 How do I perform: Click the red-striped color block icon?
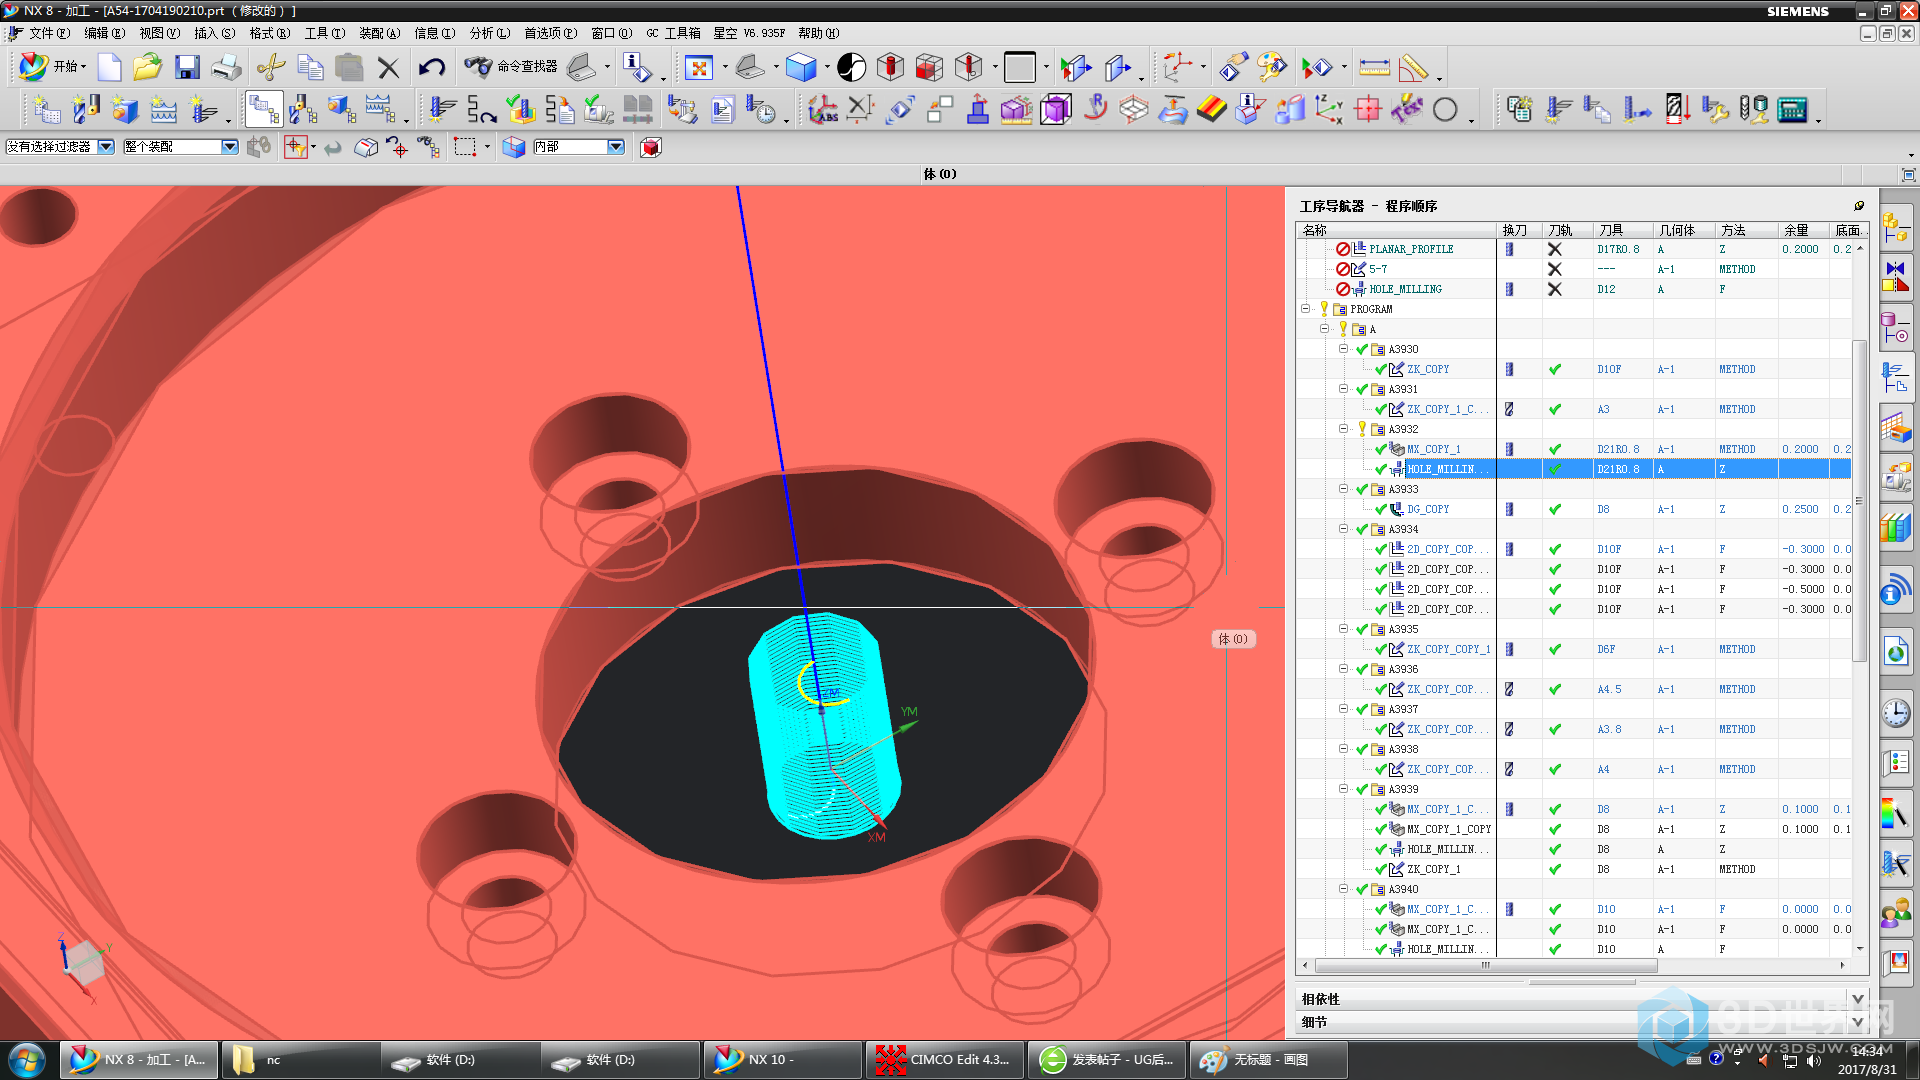[x=1211, y=109]
